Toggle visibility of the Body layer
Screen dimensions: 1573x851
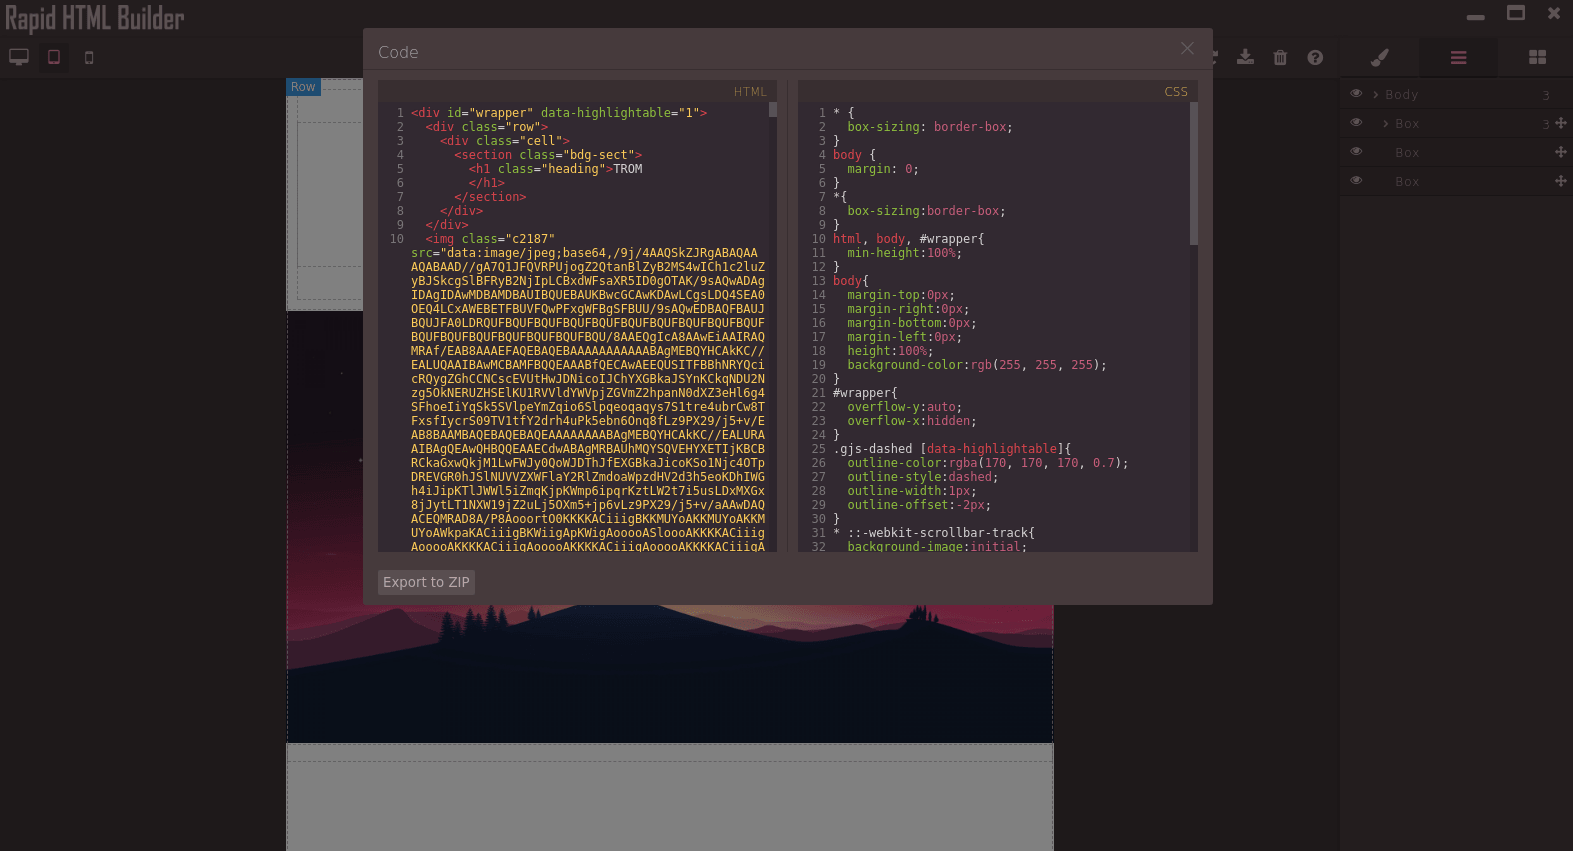coord(1356,94)
